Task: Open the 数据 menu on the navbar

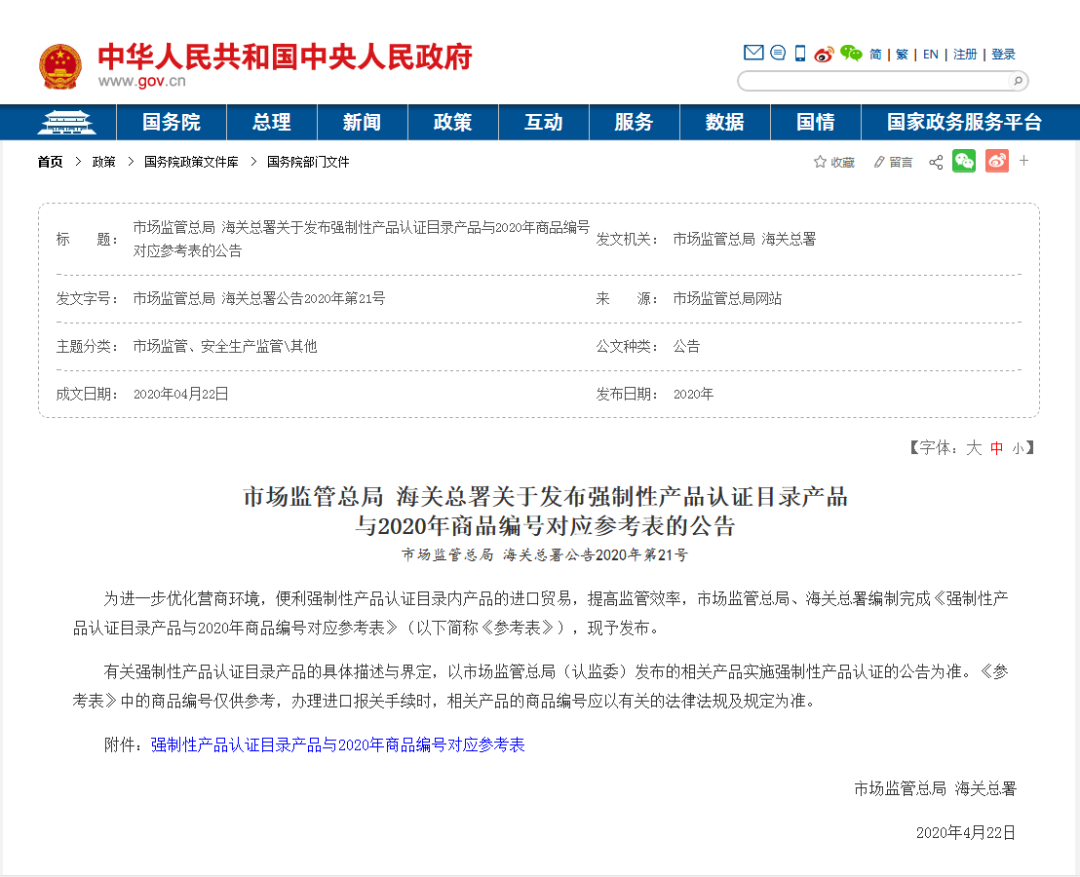Action: pyautogui.click(x=724, y=122)
